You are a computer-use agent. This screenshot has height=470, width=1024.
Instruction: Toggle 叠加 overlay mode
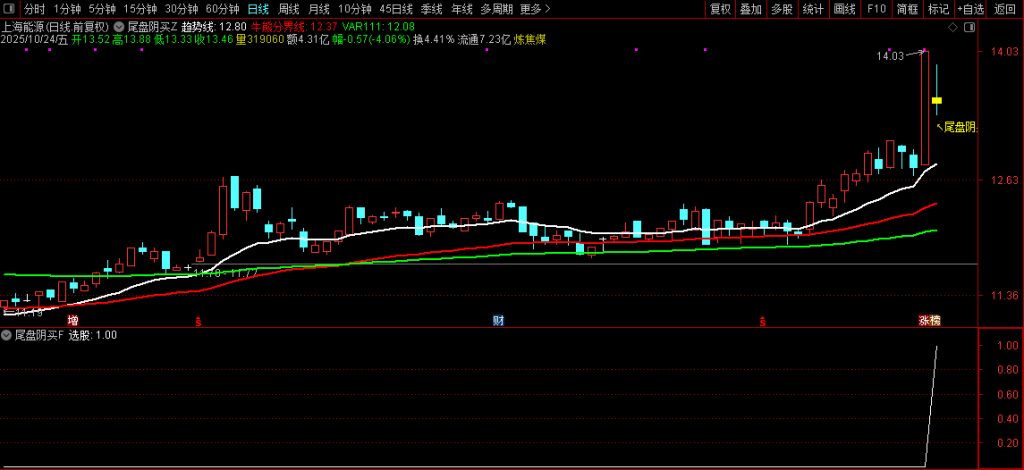tap(751, 9)
